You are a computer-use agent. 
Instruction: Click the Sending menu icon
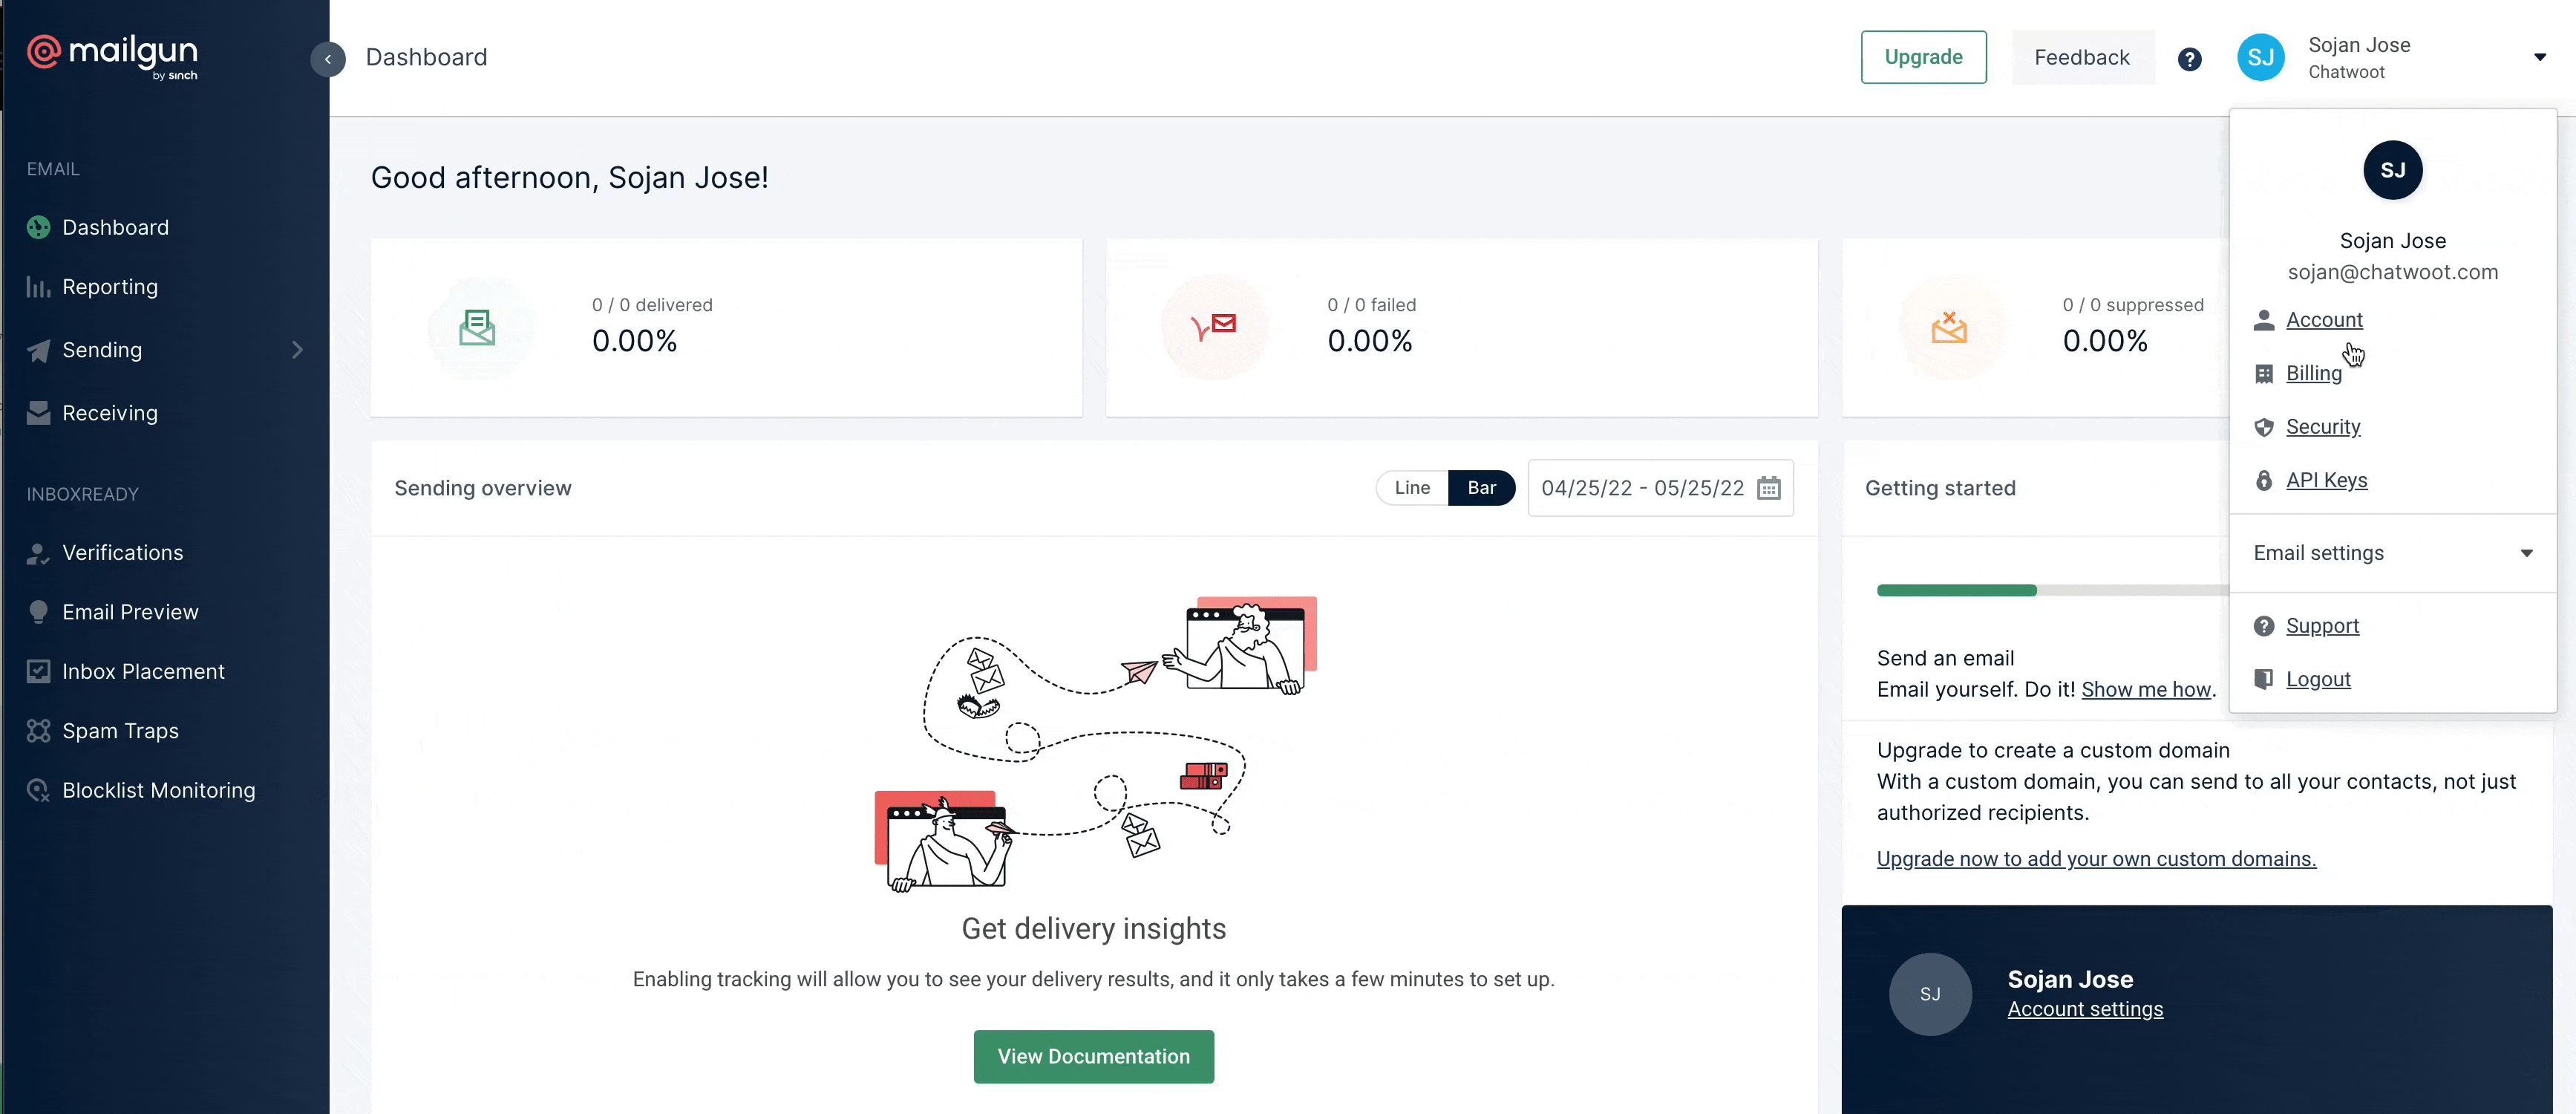pyautogui.click(x=38, y=350)
